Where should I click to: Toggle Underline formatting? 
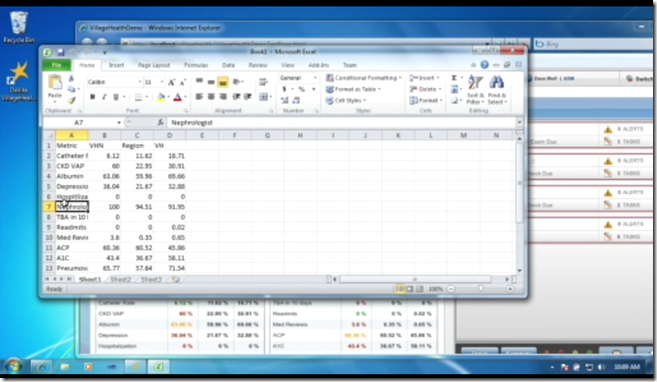tap(116, 97)
